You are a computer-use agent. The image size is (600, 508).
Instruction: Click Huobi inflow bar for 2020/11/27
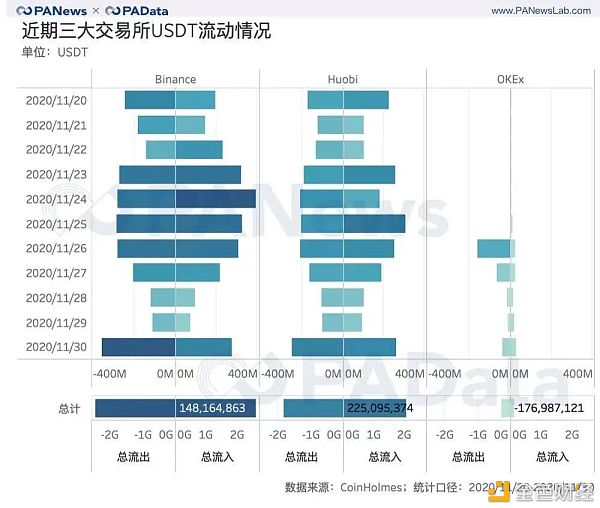362,273
